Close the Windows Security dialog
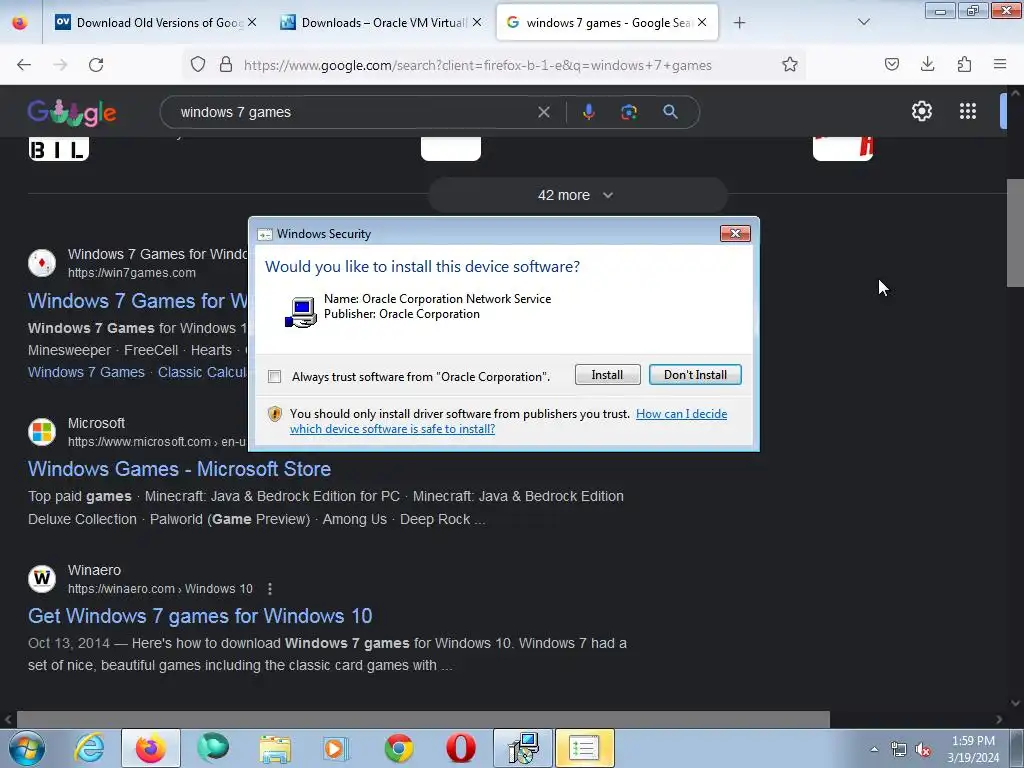 click(x=735, y=233)
